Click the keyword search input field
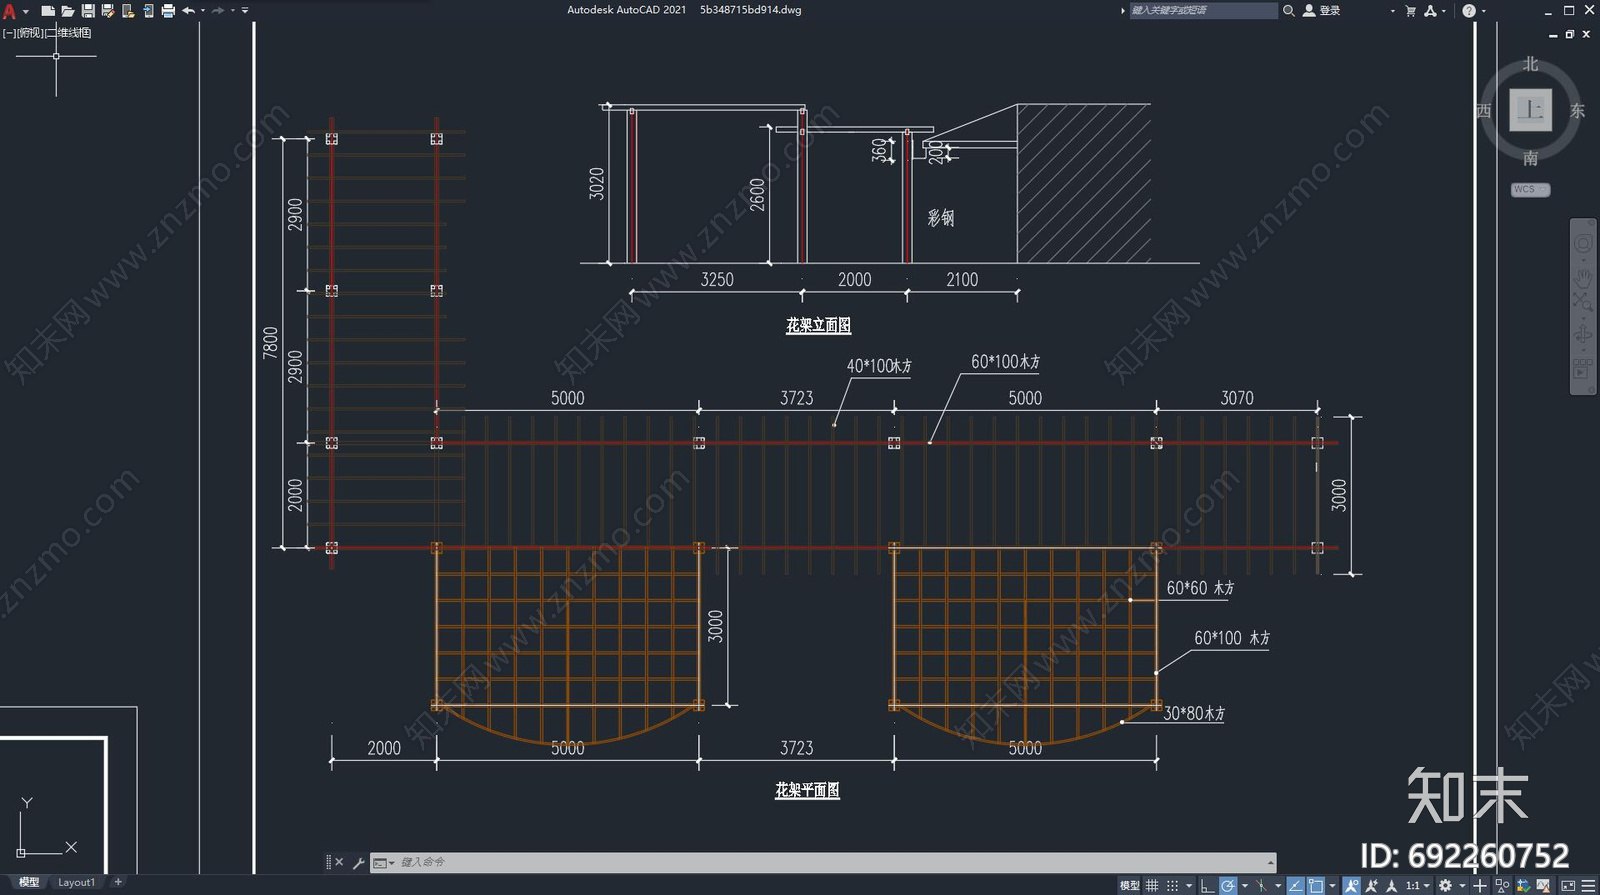Image resolution: width=1600 pixels, height=895 pixels. (1203, 10)
